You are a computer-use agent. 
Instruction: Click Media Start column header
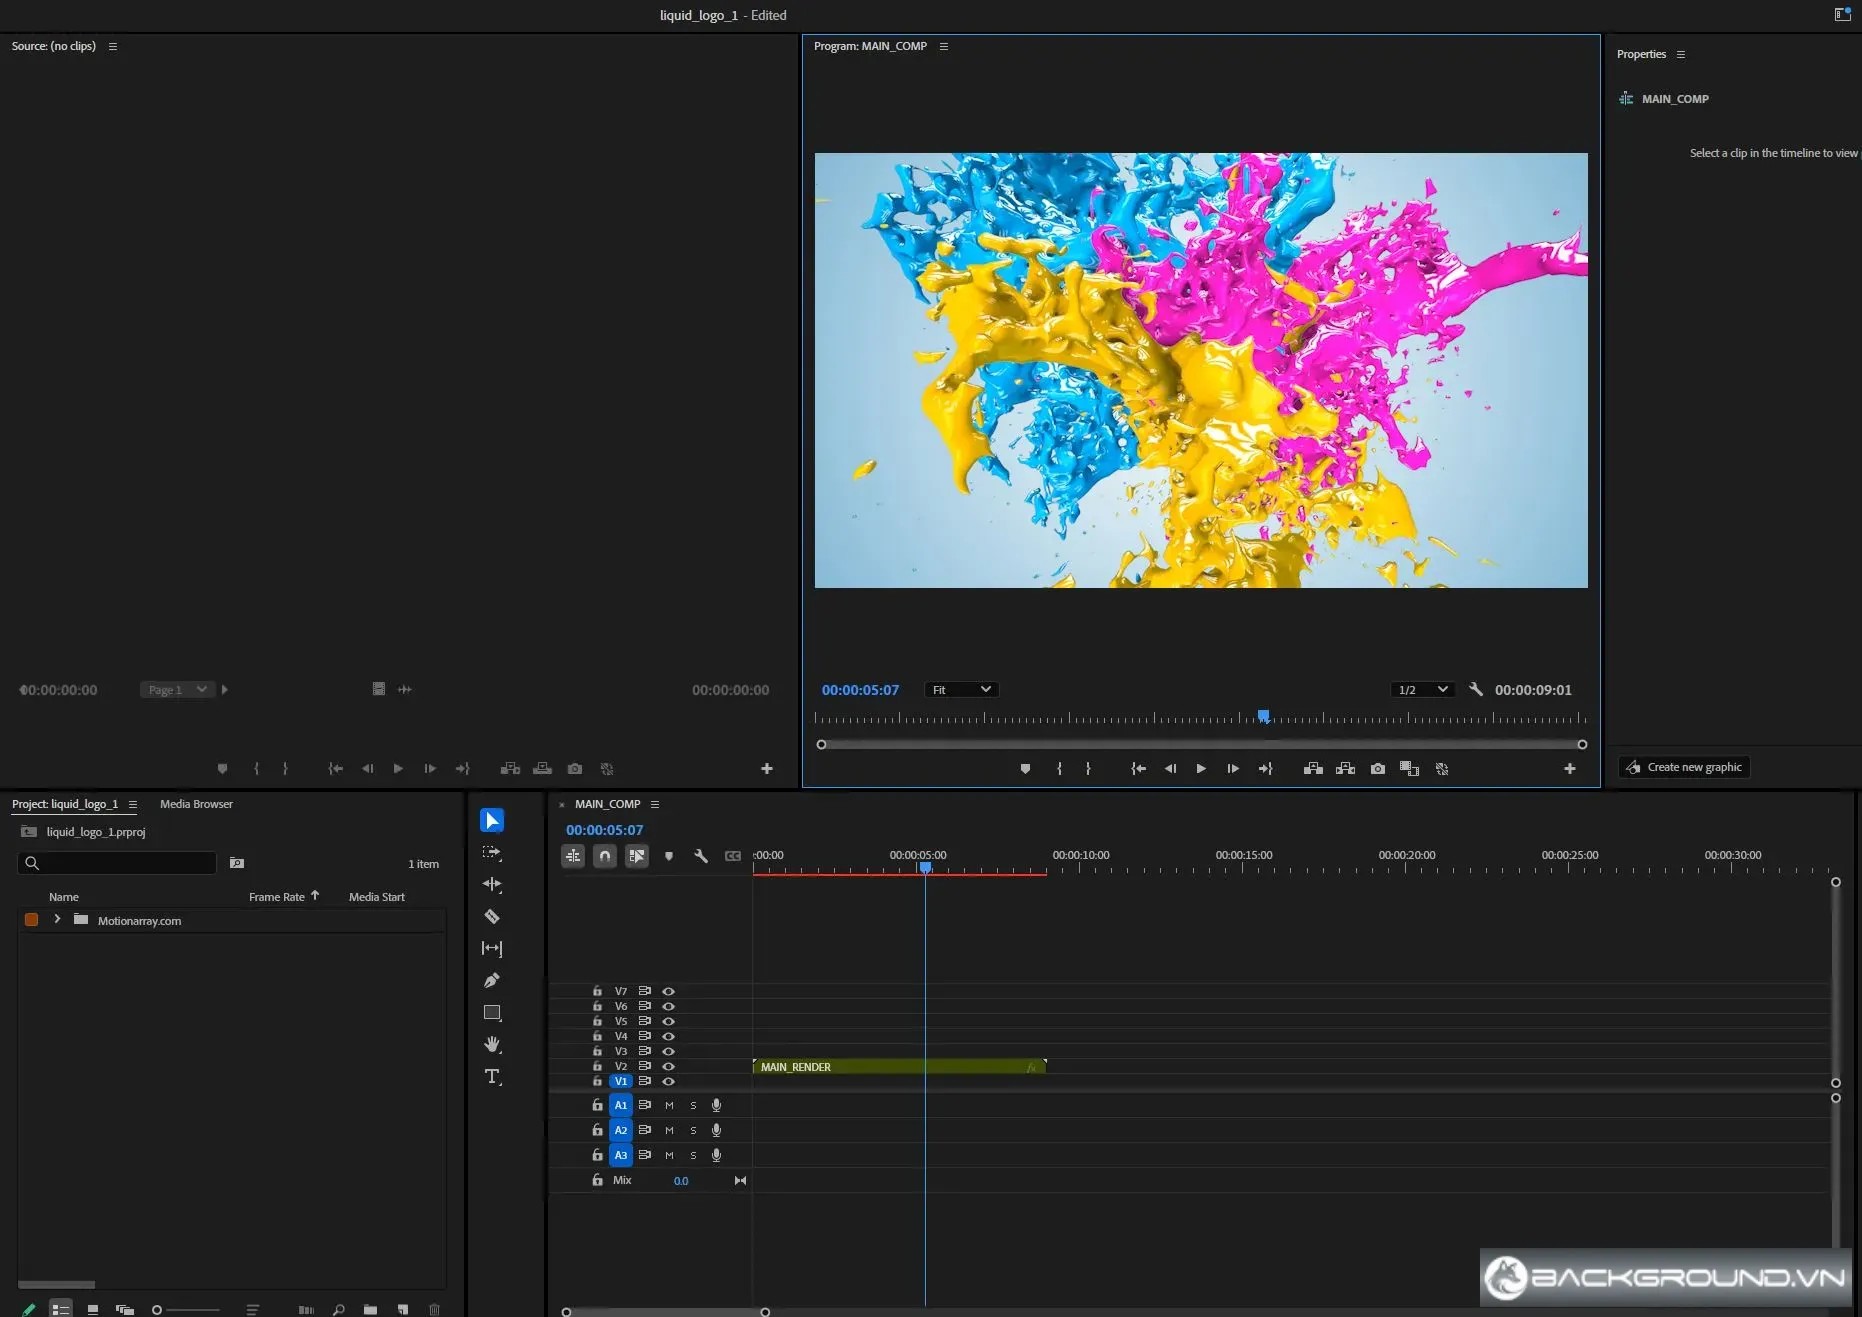click(376, 897)
